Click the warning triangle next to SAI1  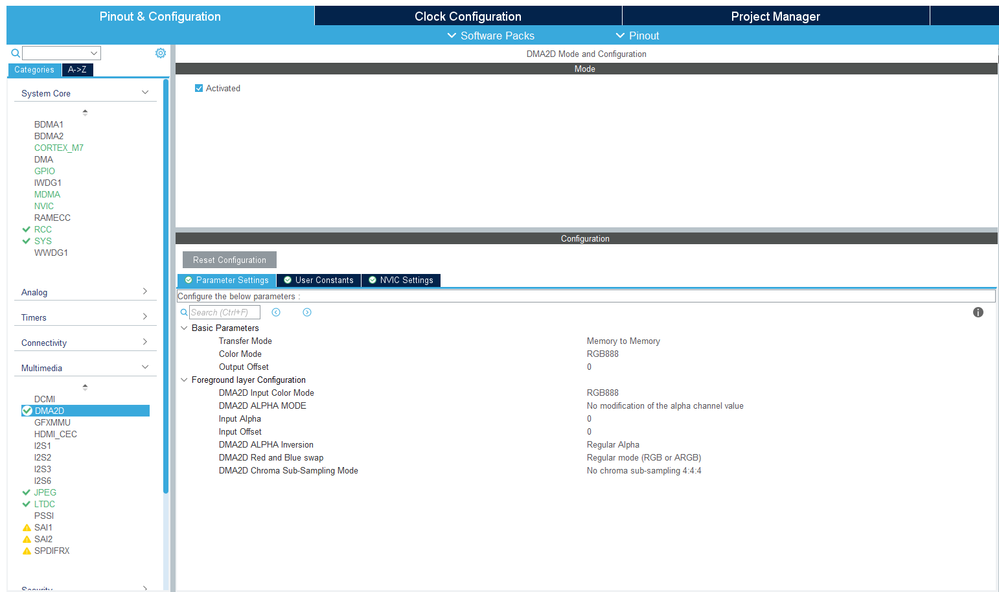[x=26, y=528]
